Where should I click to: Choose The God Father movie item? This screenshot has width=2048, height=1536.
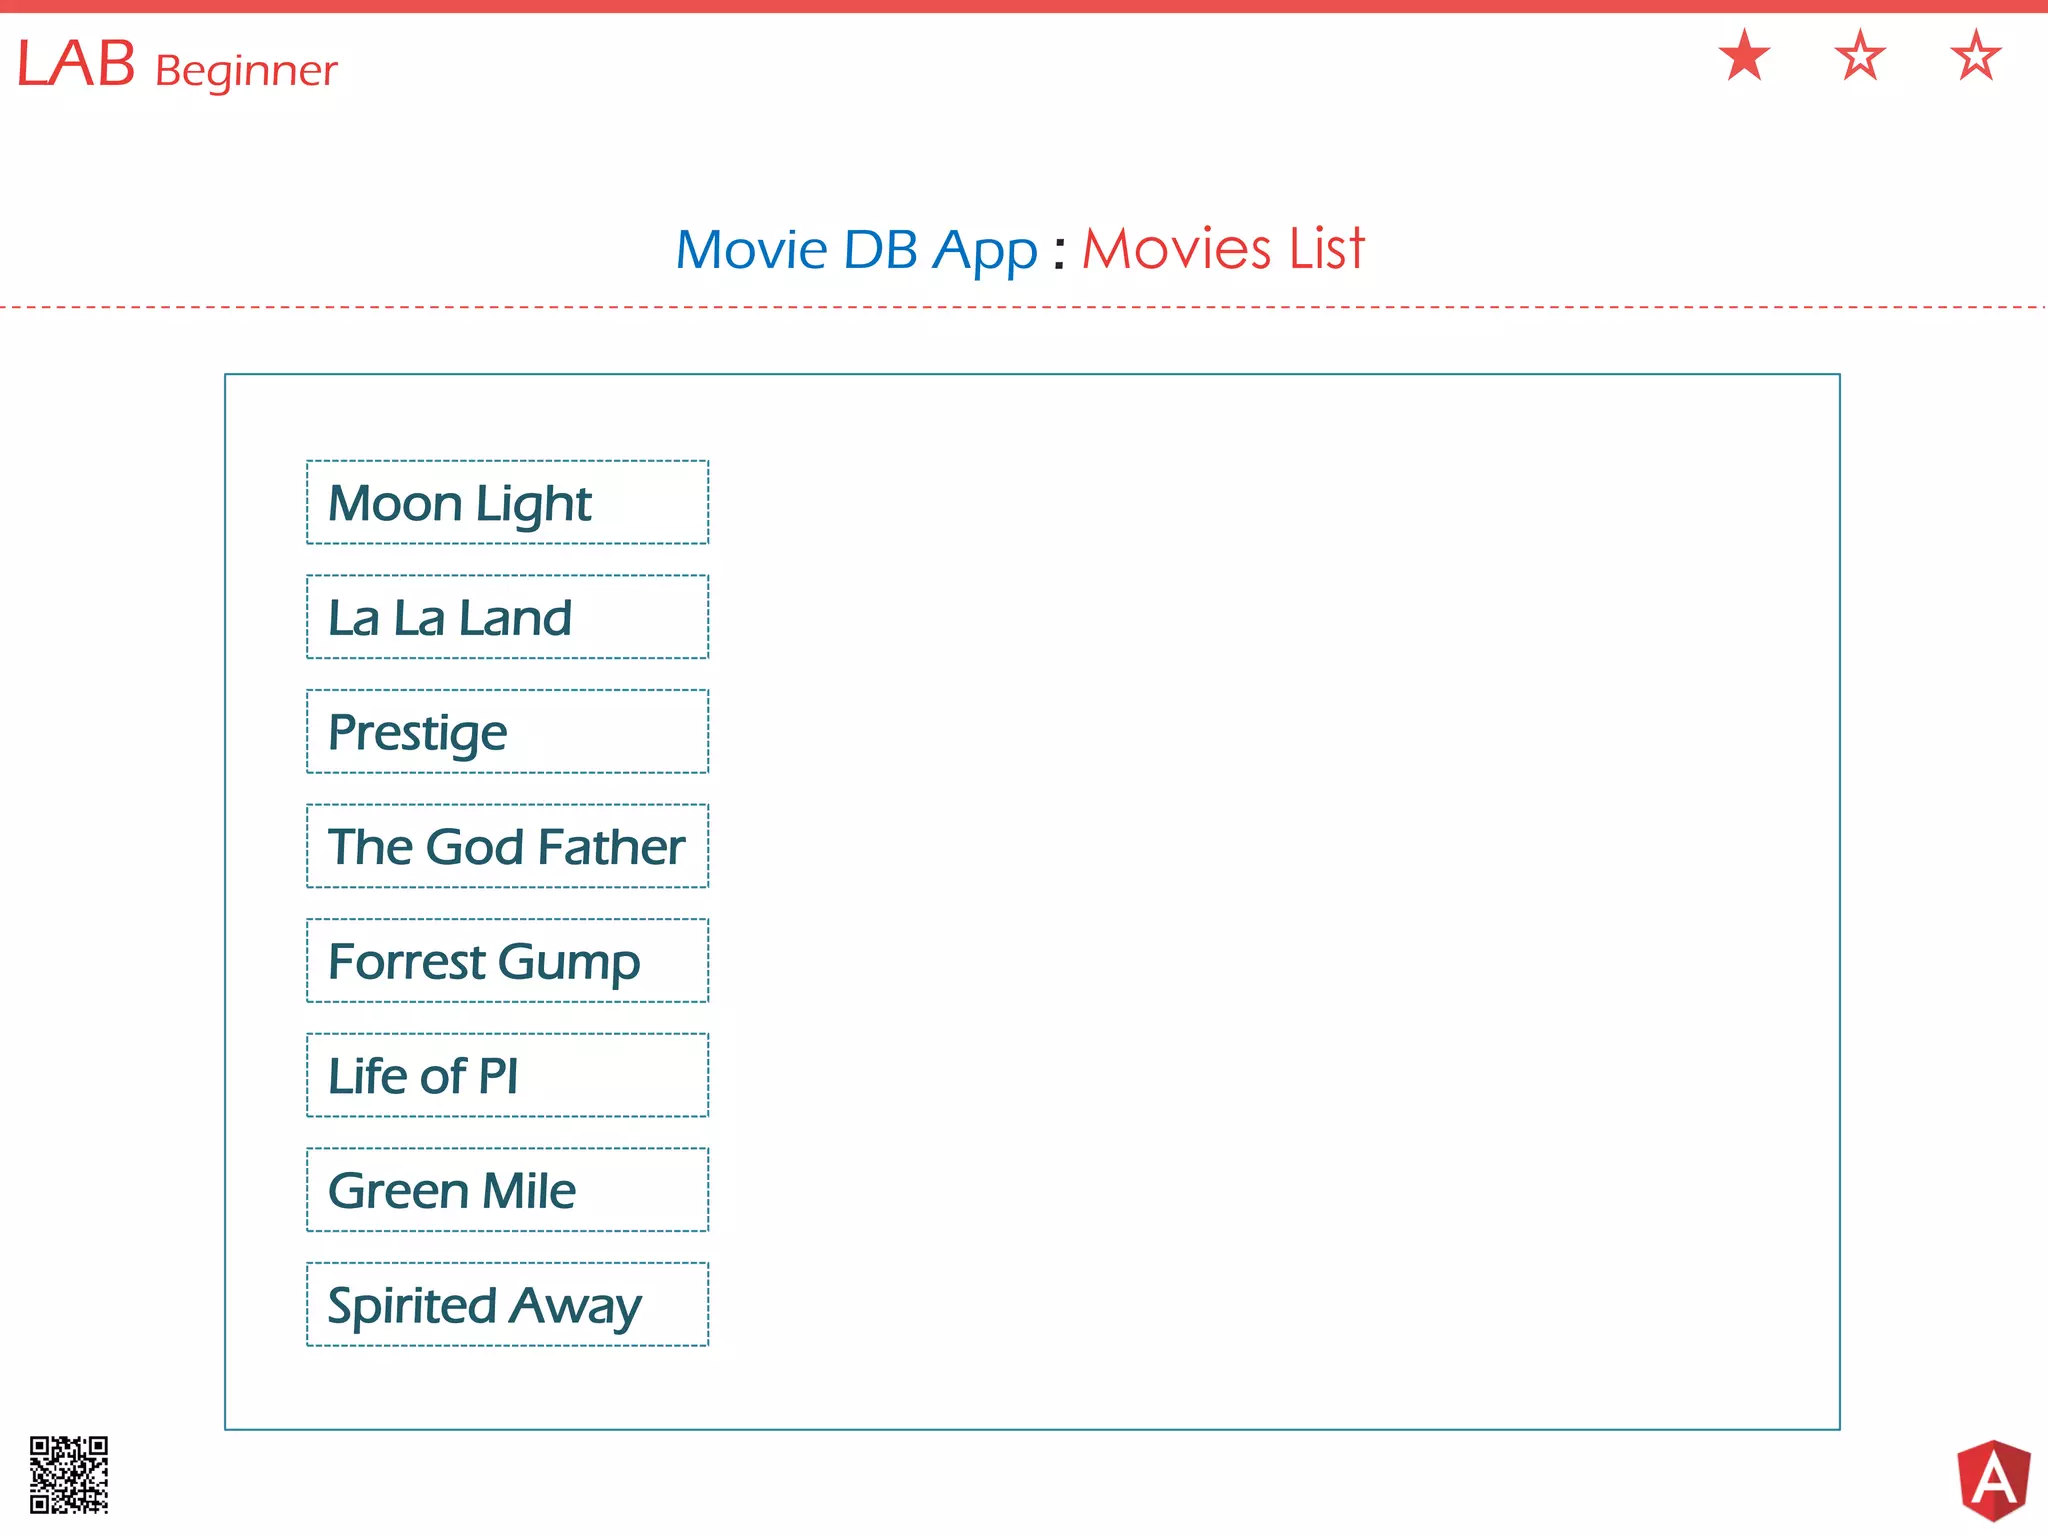click(507, 846)
